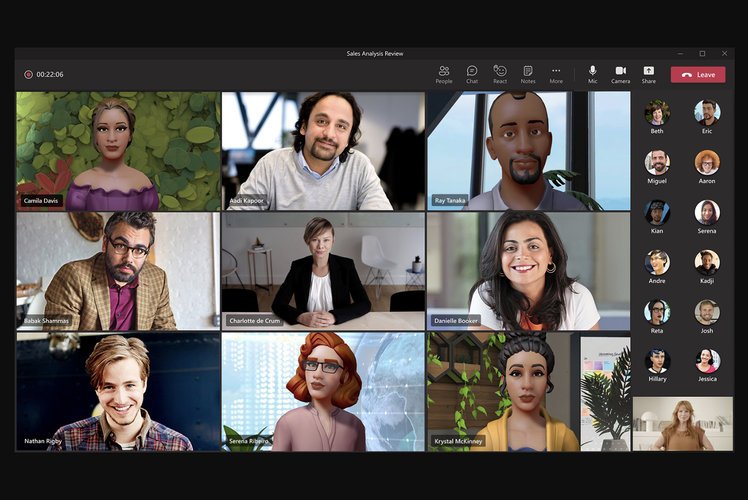Open the People panel

444,74
